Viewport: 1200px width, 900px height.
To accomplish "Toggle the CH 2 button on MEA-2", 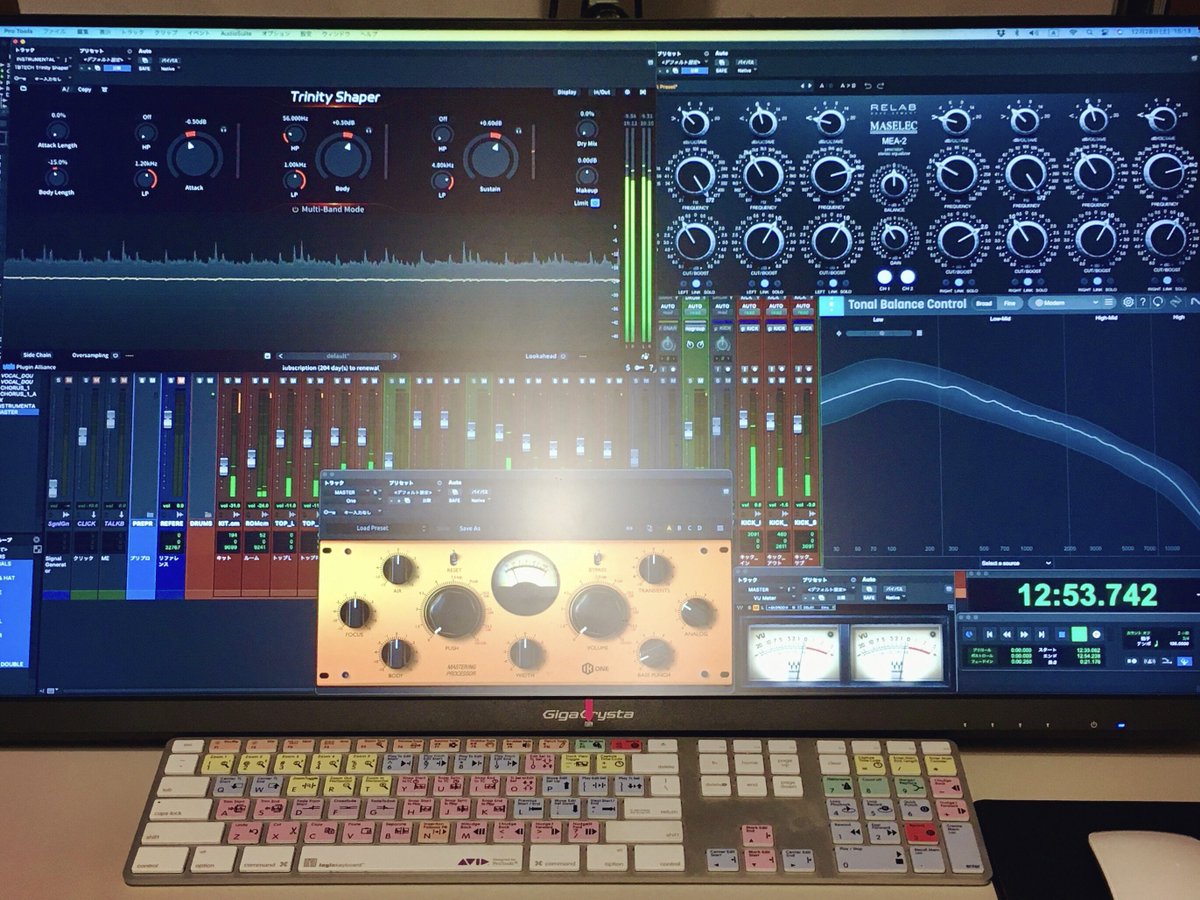I will point(907,277).
